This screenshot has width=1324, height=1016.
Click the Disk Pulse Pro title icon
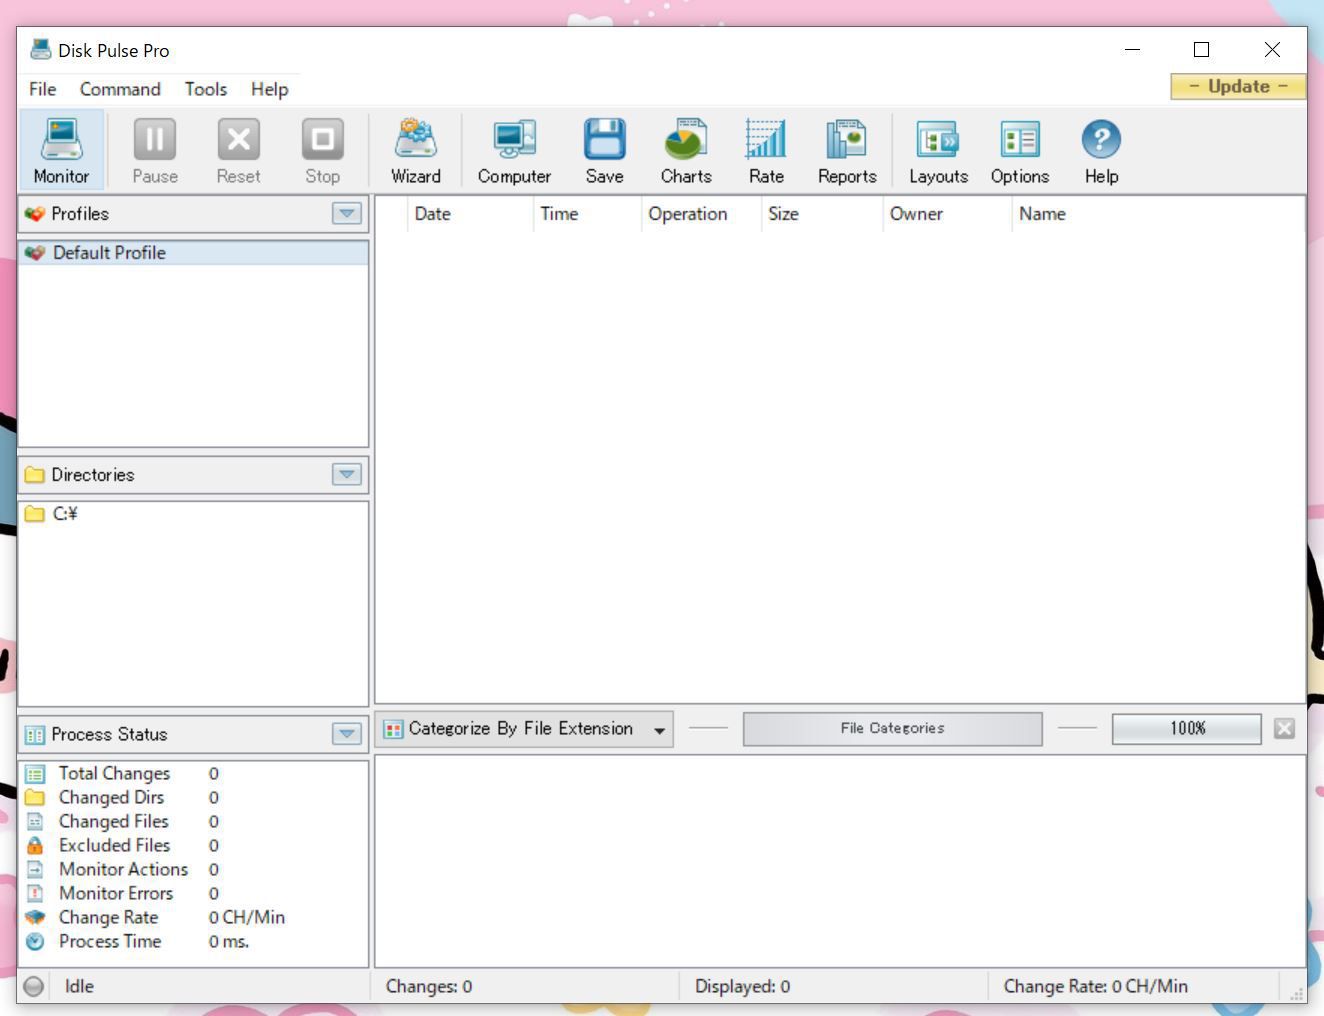pos(40,49)
